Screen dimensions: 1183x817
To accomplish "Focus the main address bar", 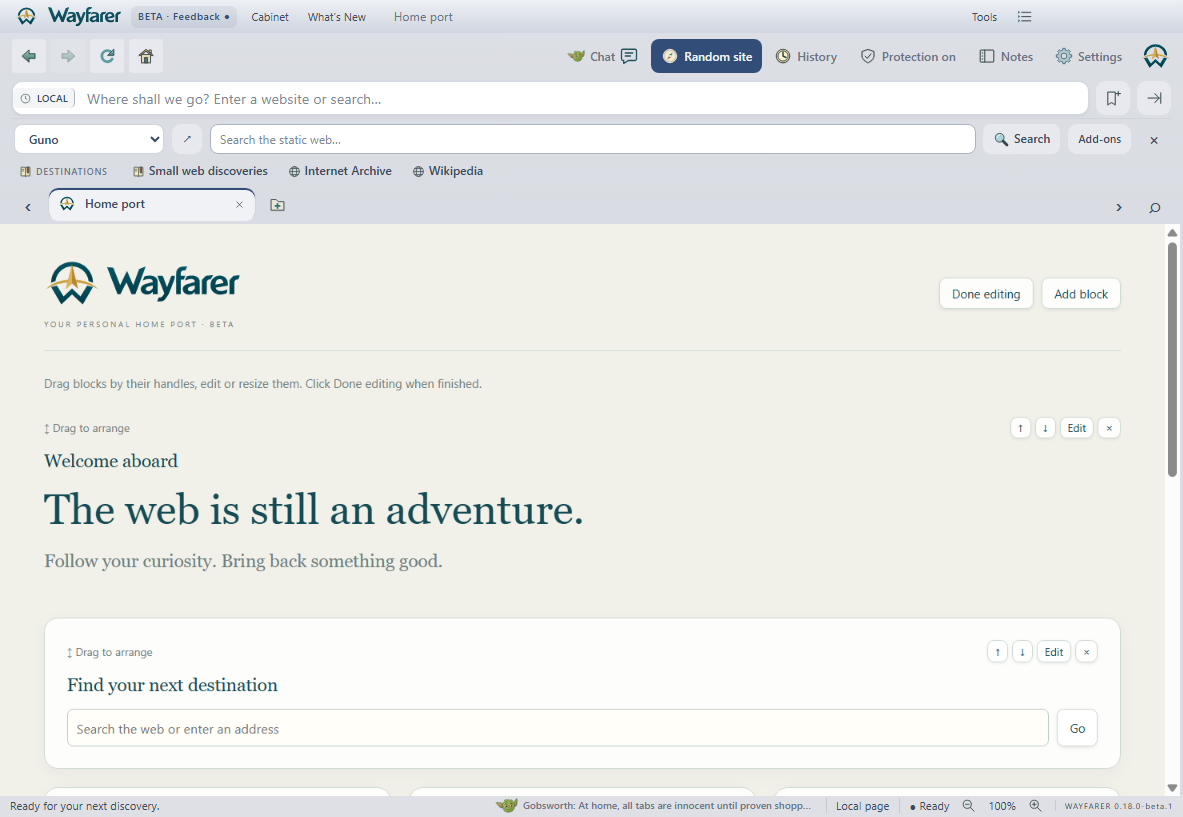I will coord(550,99).
